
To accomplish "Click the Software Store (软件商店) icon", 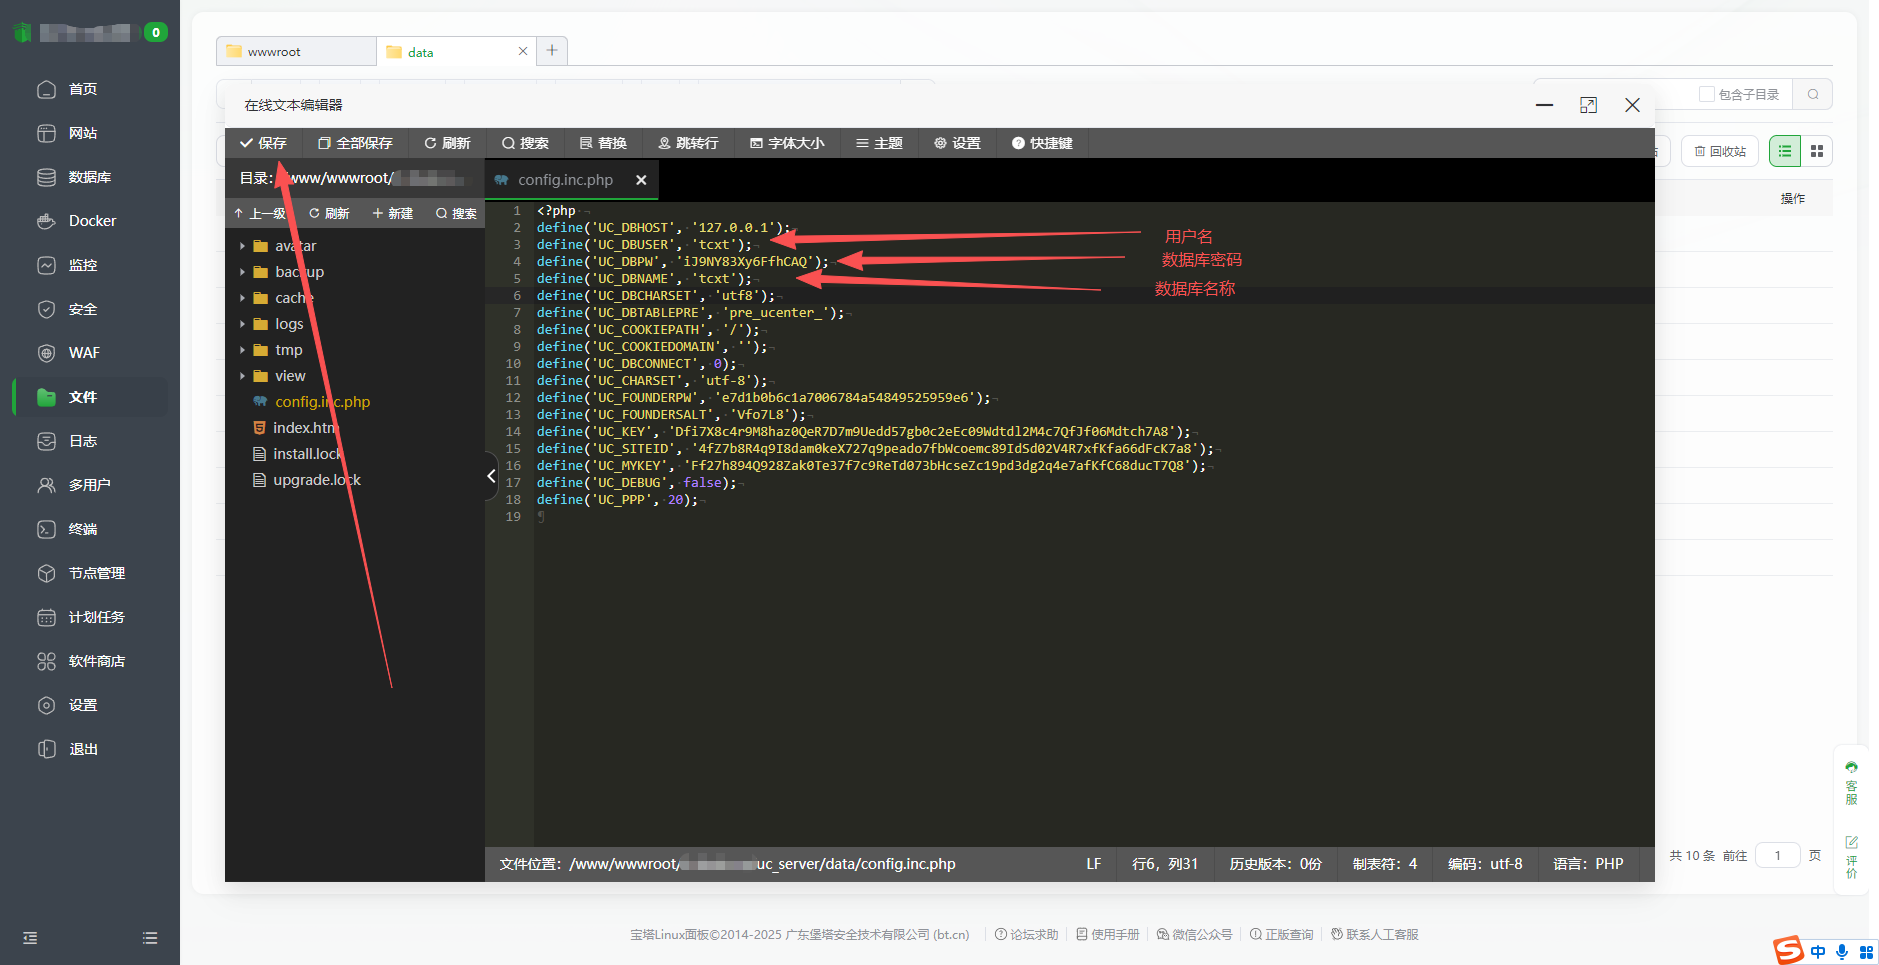I will coord(46,661).
